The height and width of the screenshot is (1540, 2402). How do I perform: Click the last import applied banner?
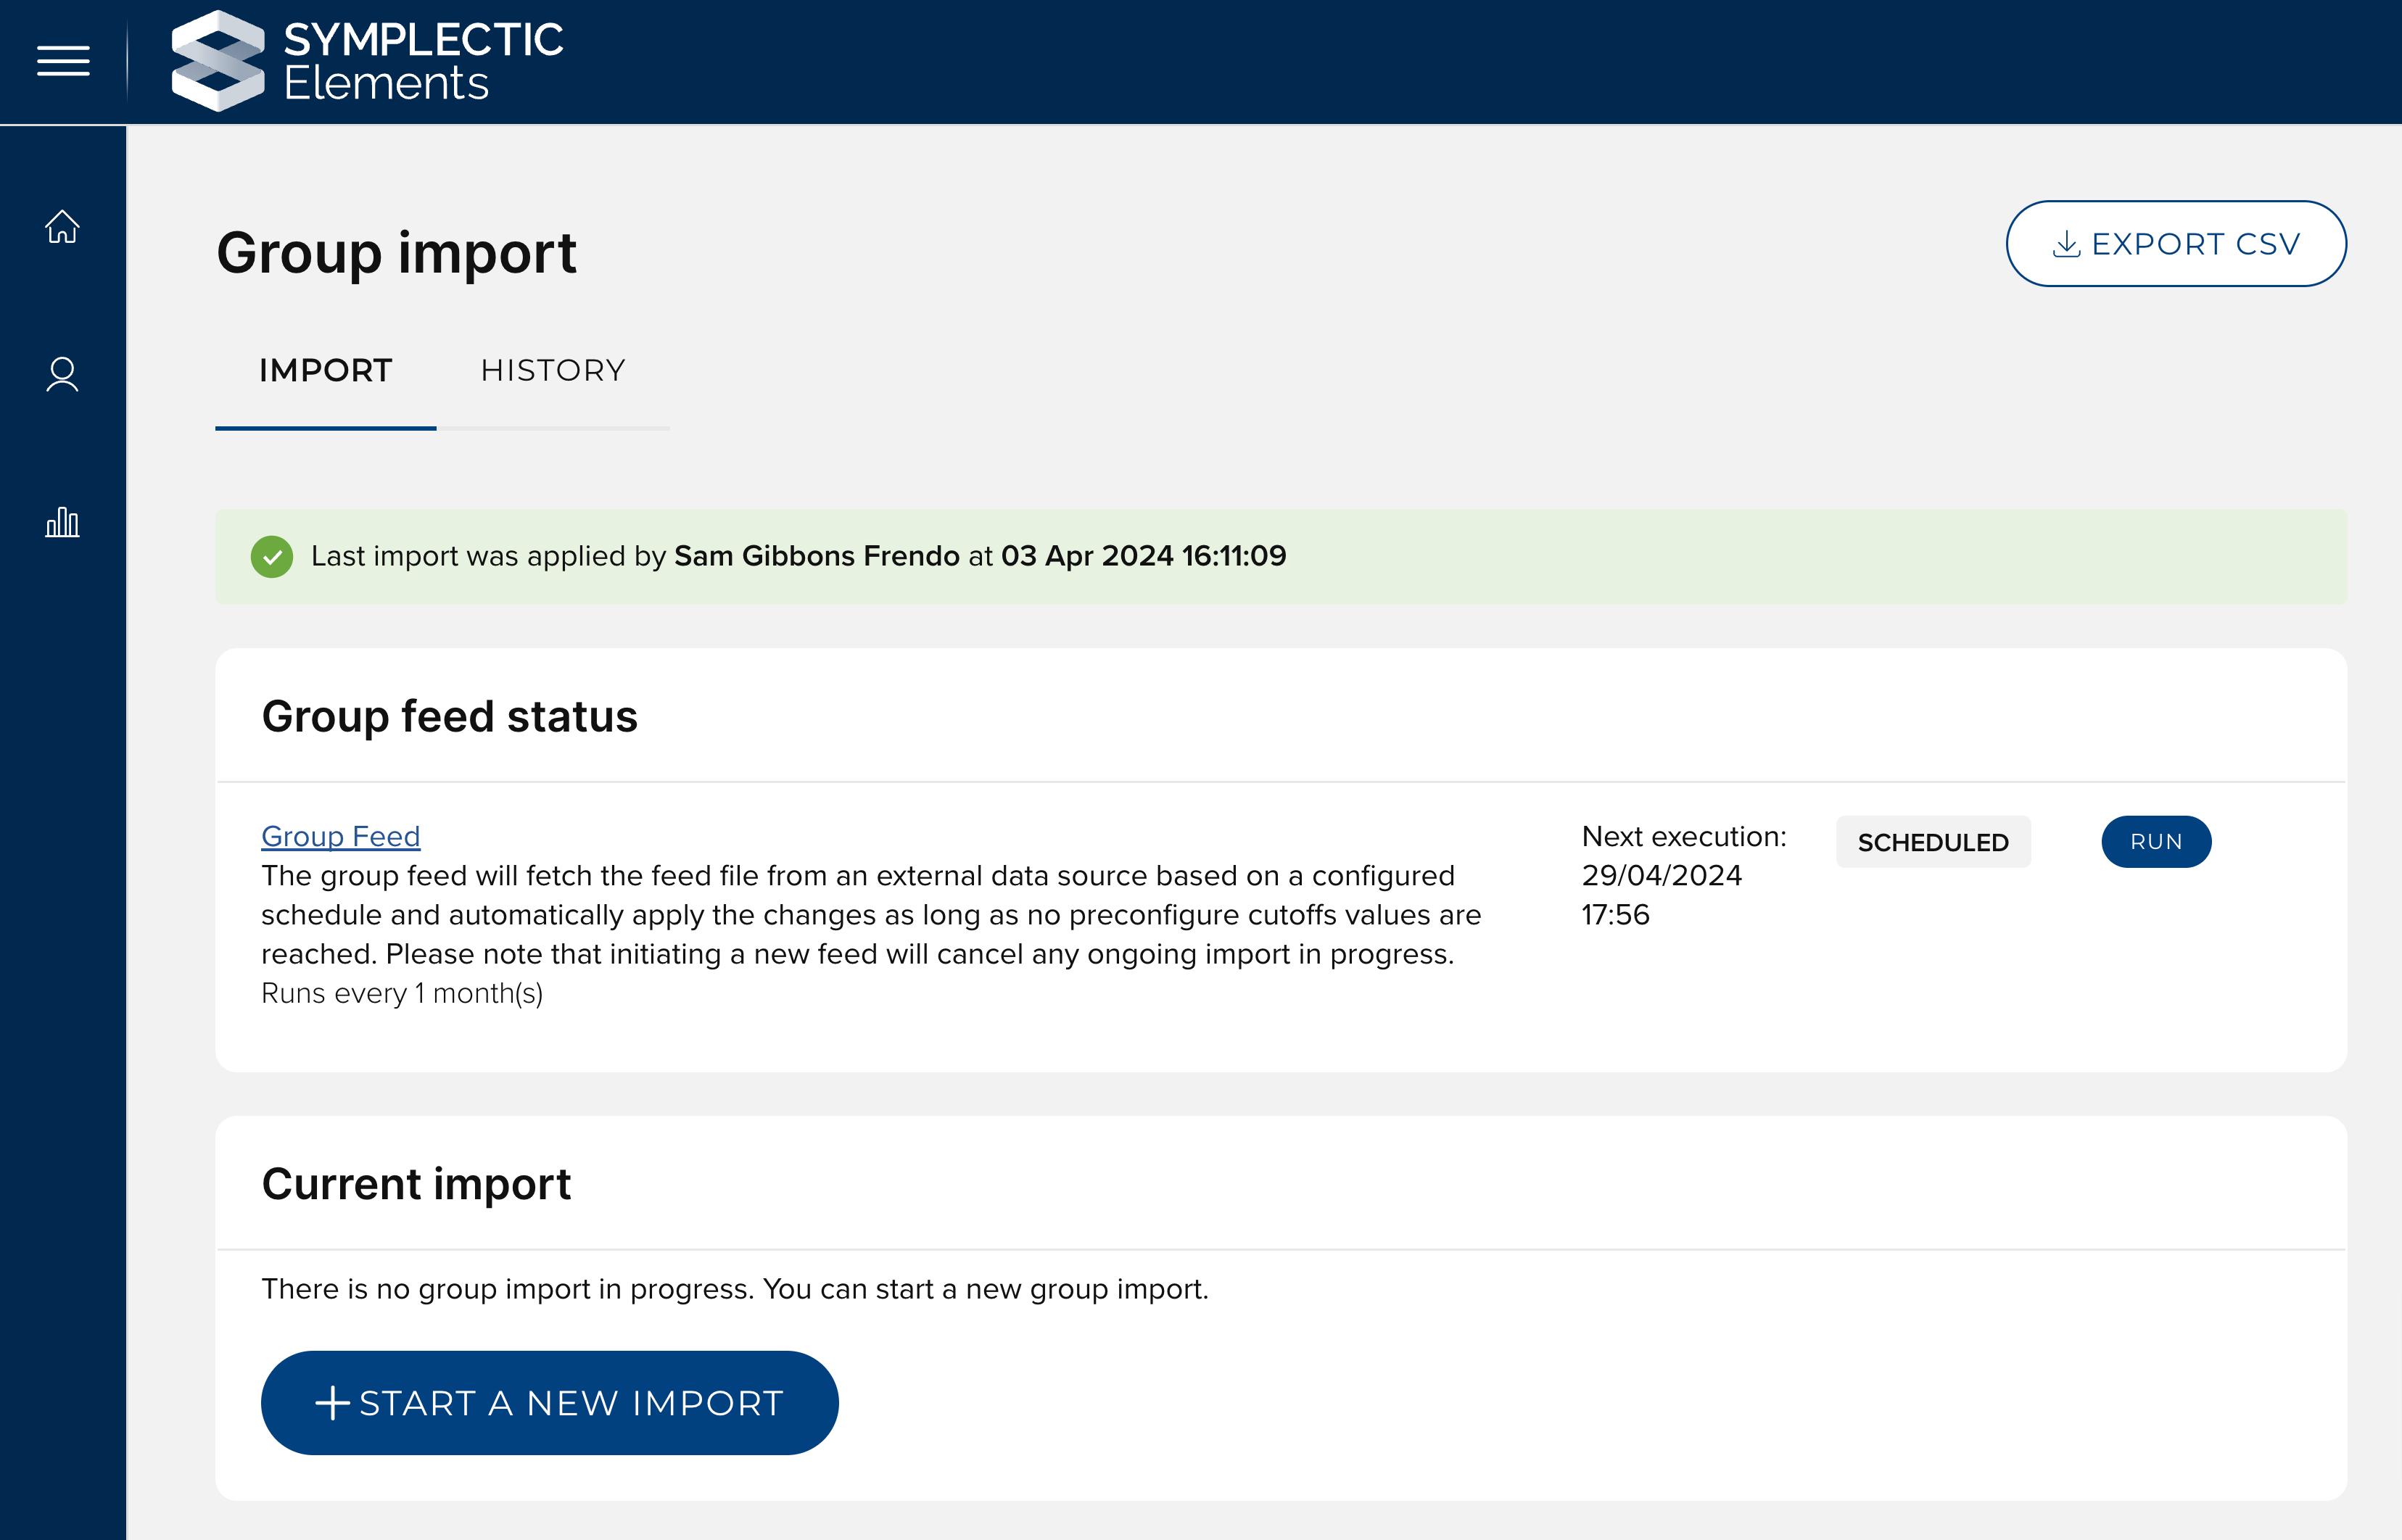click(x=1280, y=557)
